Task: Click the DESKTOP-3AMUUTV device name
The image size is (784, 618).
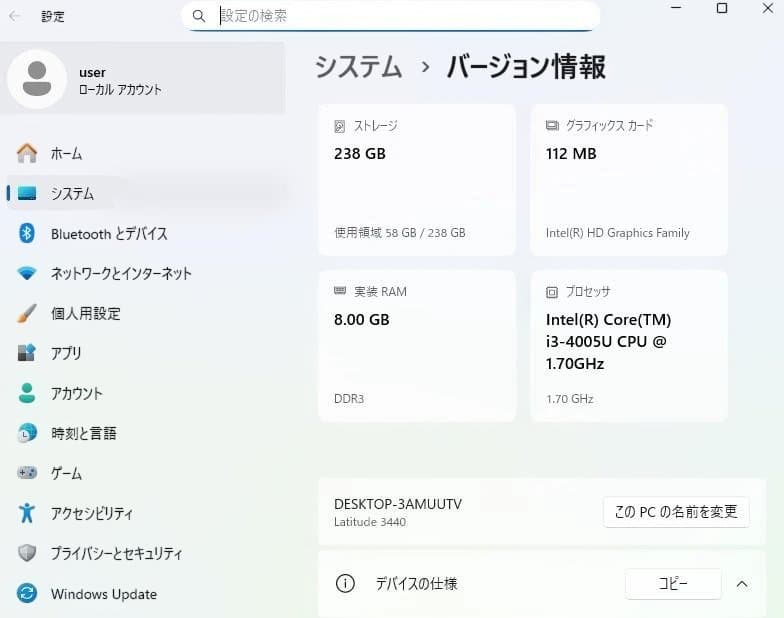Action: pyautogui.click(x=398, y=504)
